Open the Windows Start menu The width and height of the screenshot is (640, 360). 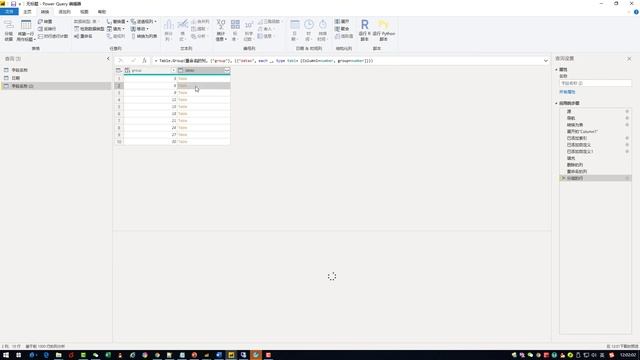(x=6, y=355)
